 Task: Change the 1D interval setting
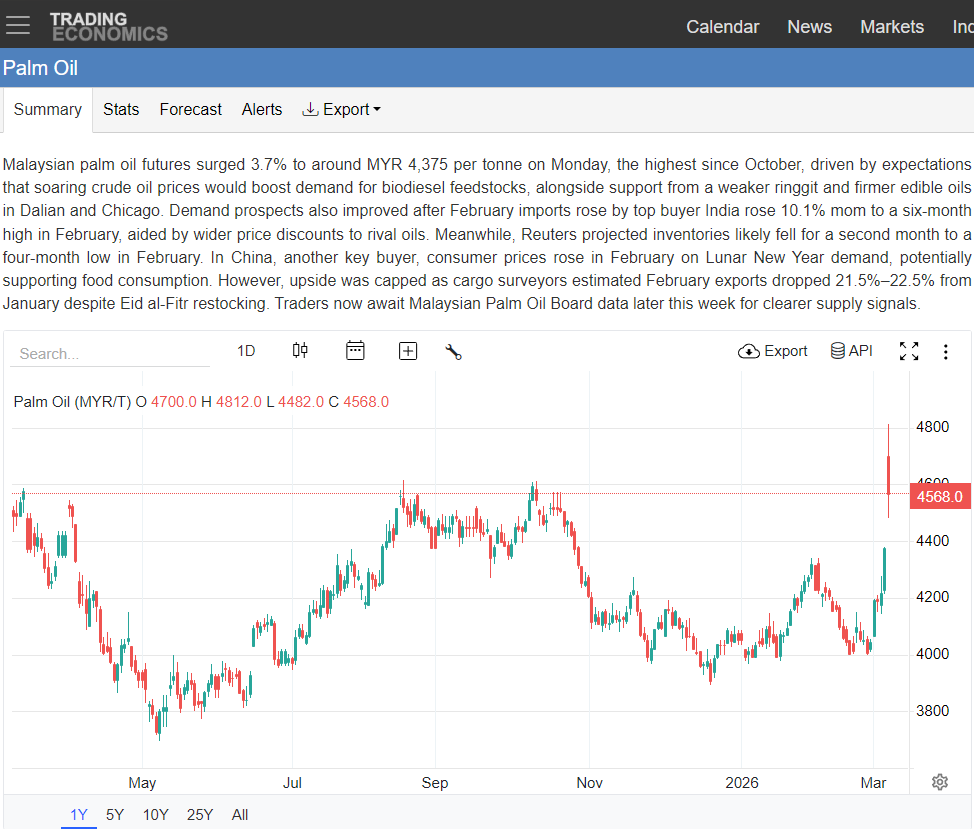246,351
